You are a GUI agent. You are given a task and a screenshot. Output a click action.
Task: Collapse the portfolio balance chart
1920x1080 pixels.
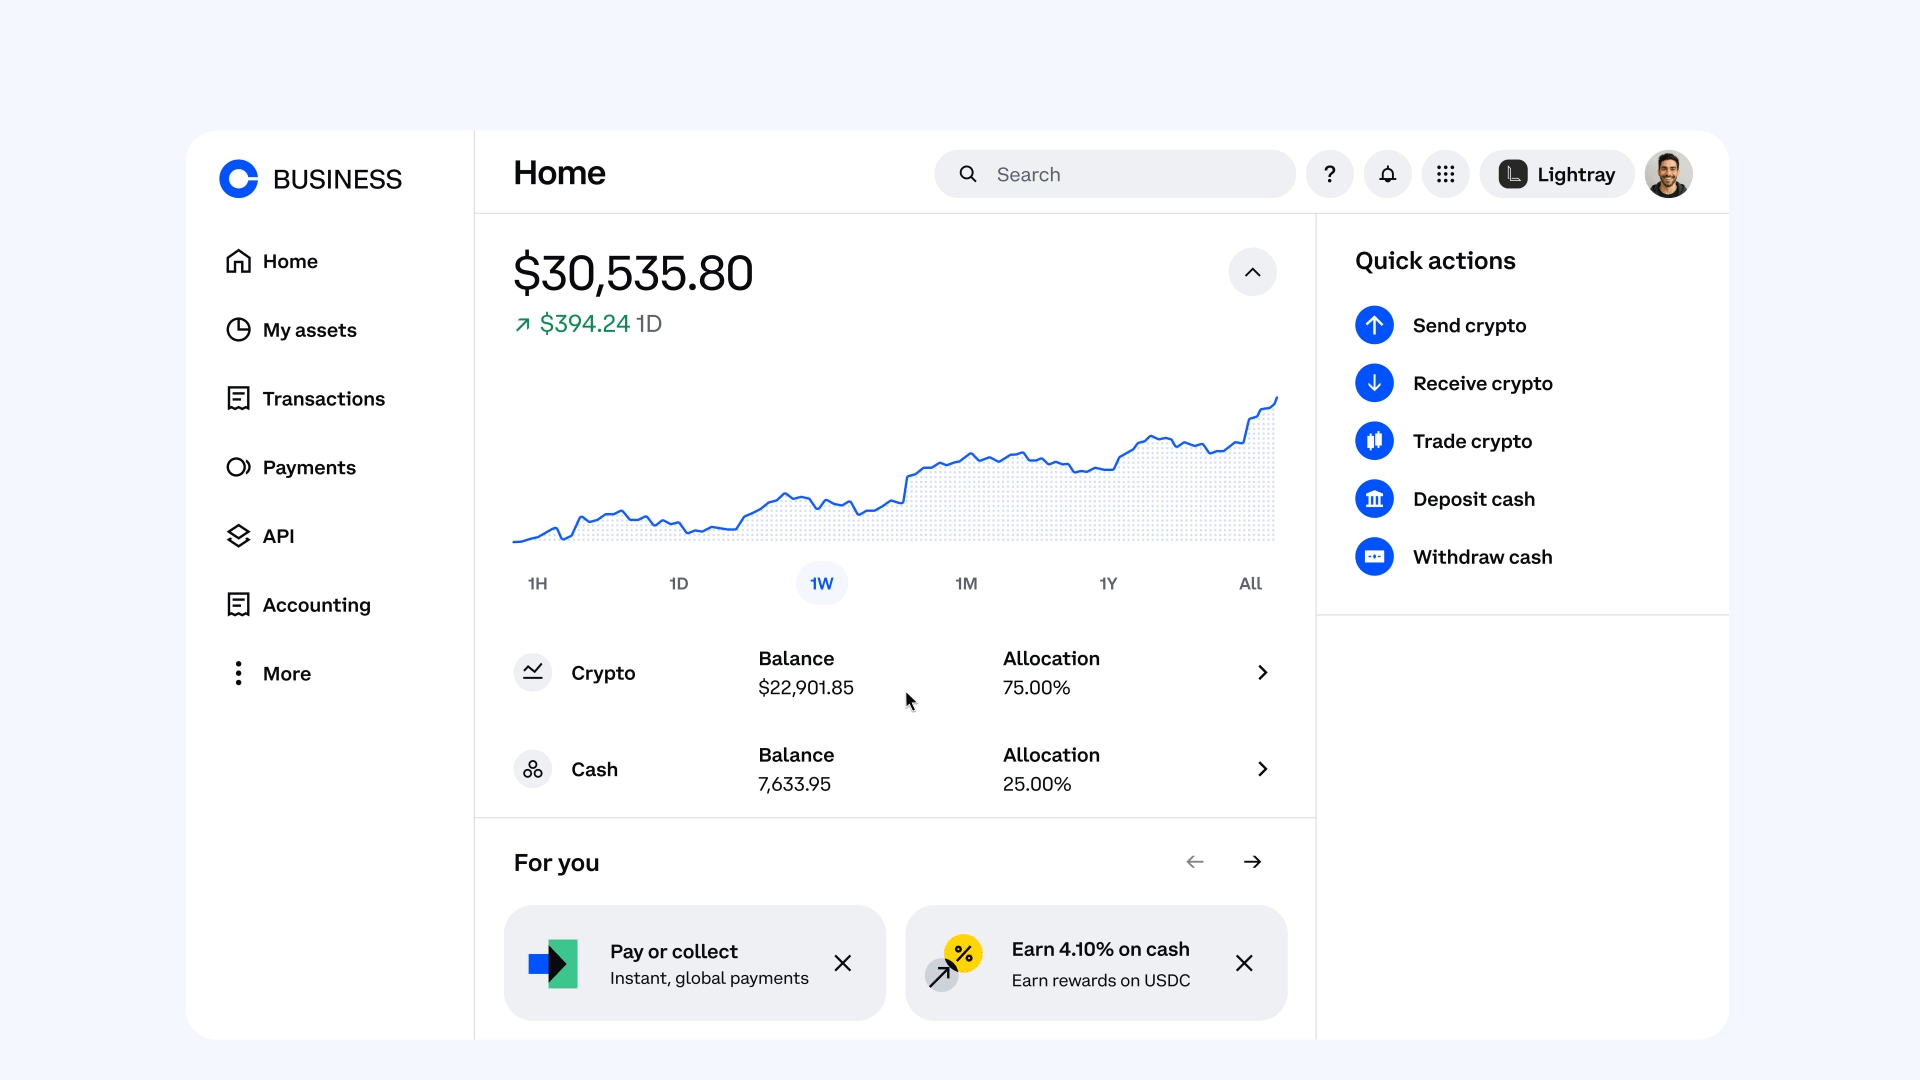tap(1252, 271)
